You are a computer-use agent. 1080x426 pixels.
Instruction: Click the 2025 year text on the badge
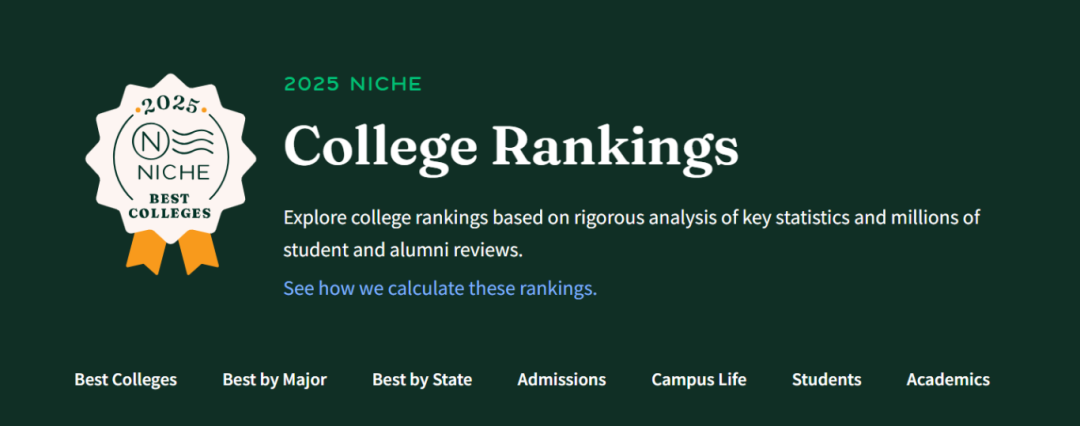169,104
